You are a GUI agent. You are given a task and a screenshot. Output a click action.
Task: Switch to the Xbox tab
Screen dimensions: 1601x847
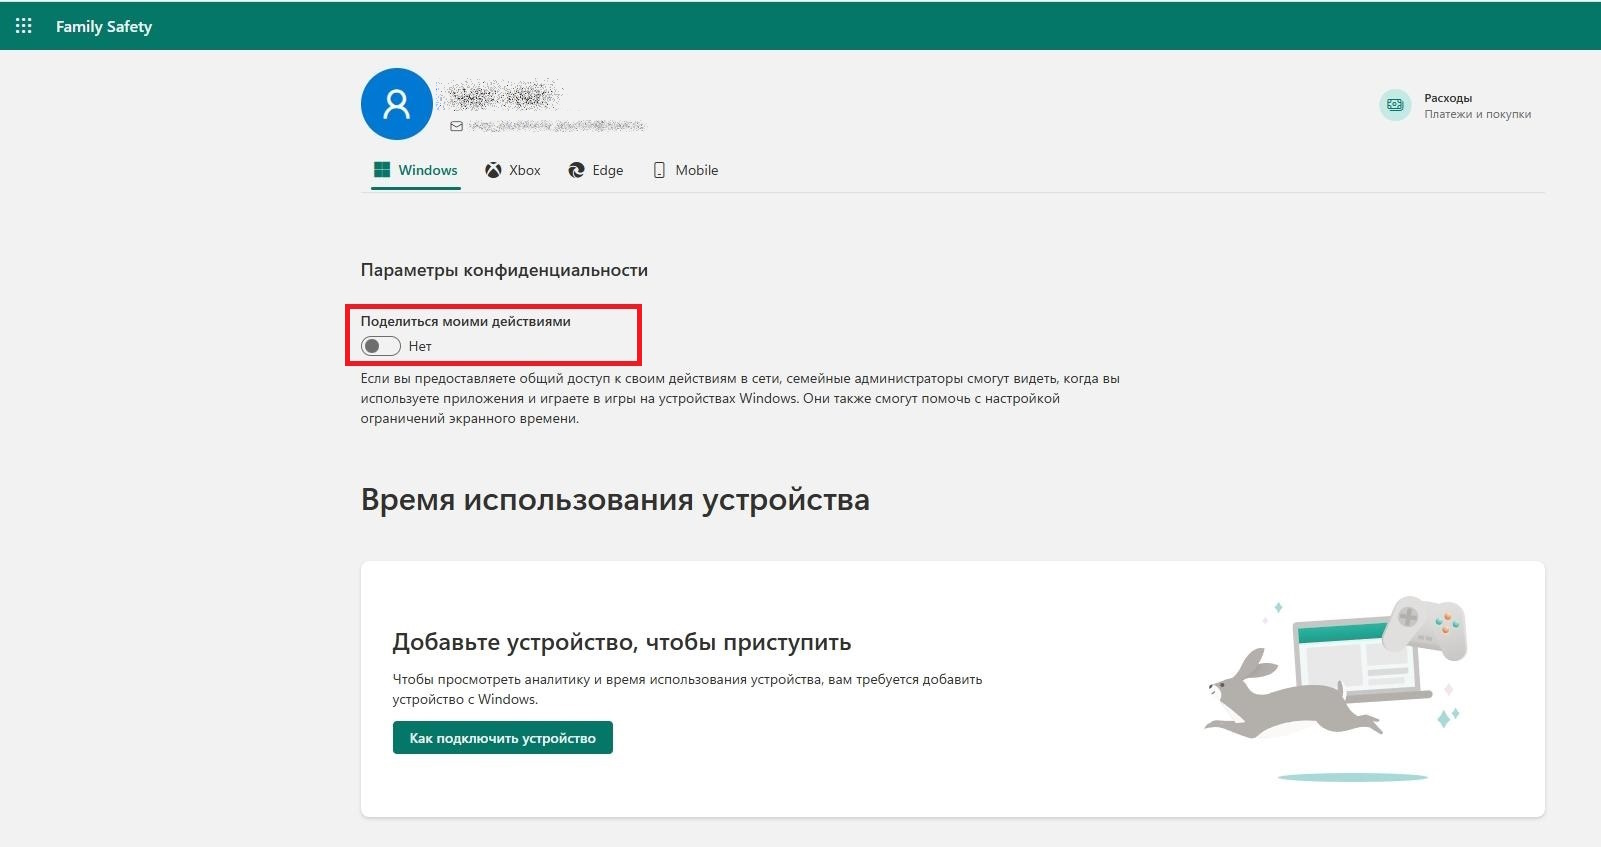coord(513,170)
